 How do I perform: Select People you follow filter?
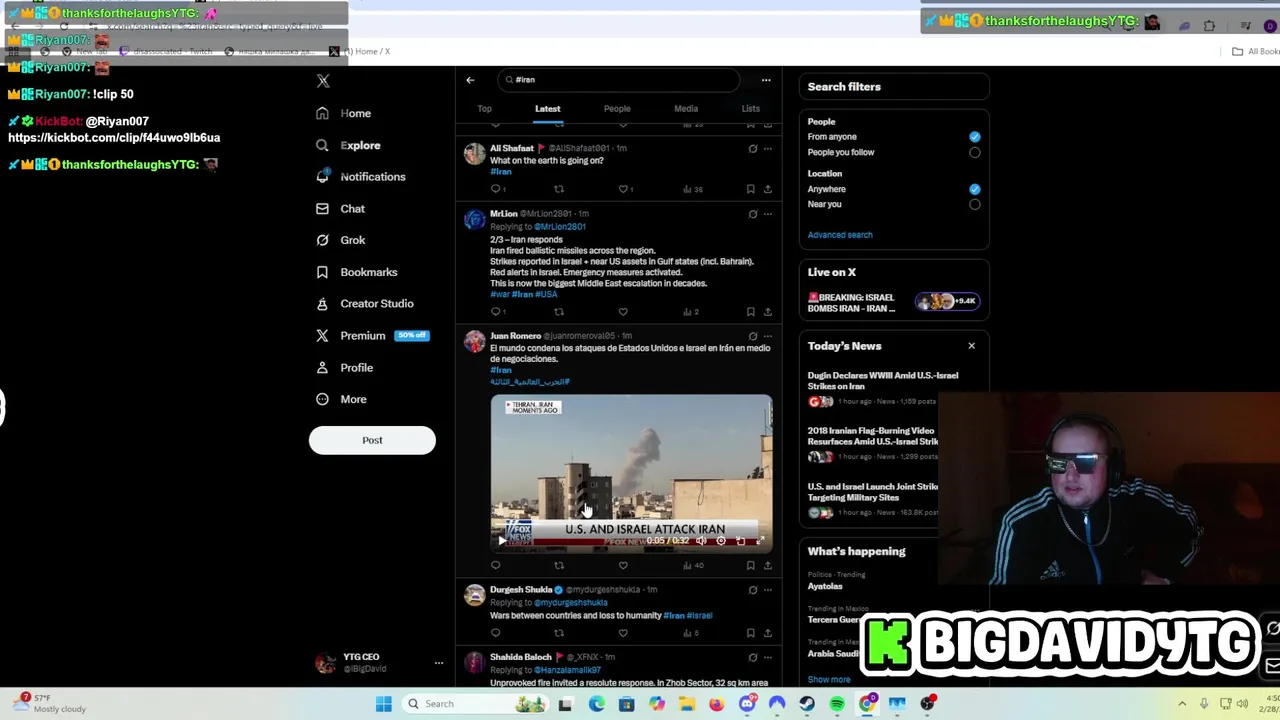(x=975, y=153)
